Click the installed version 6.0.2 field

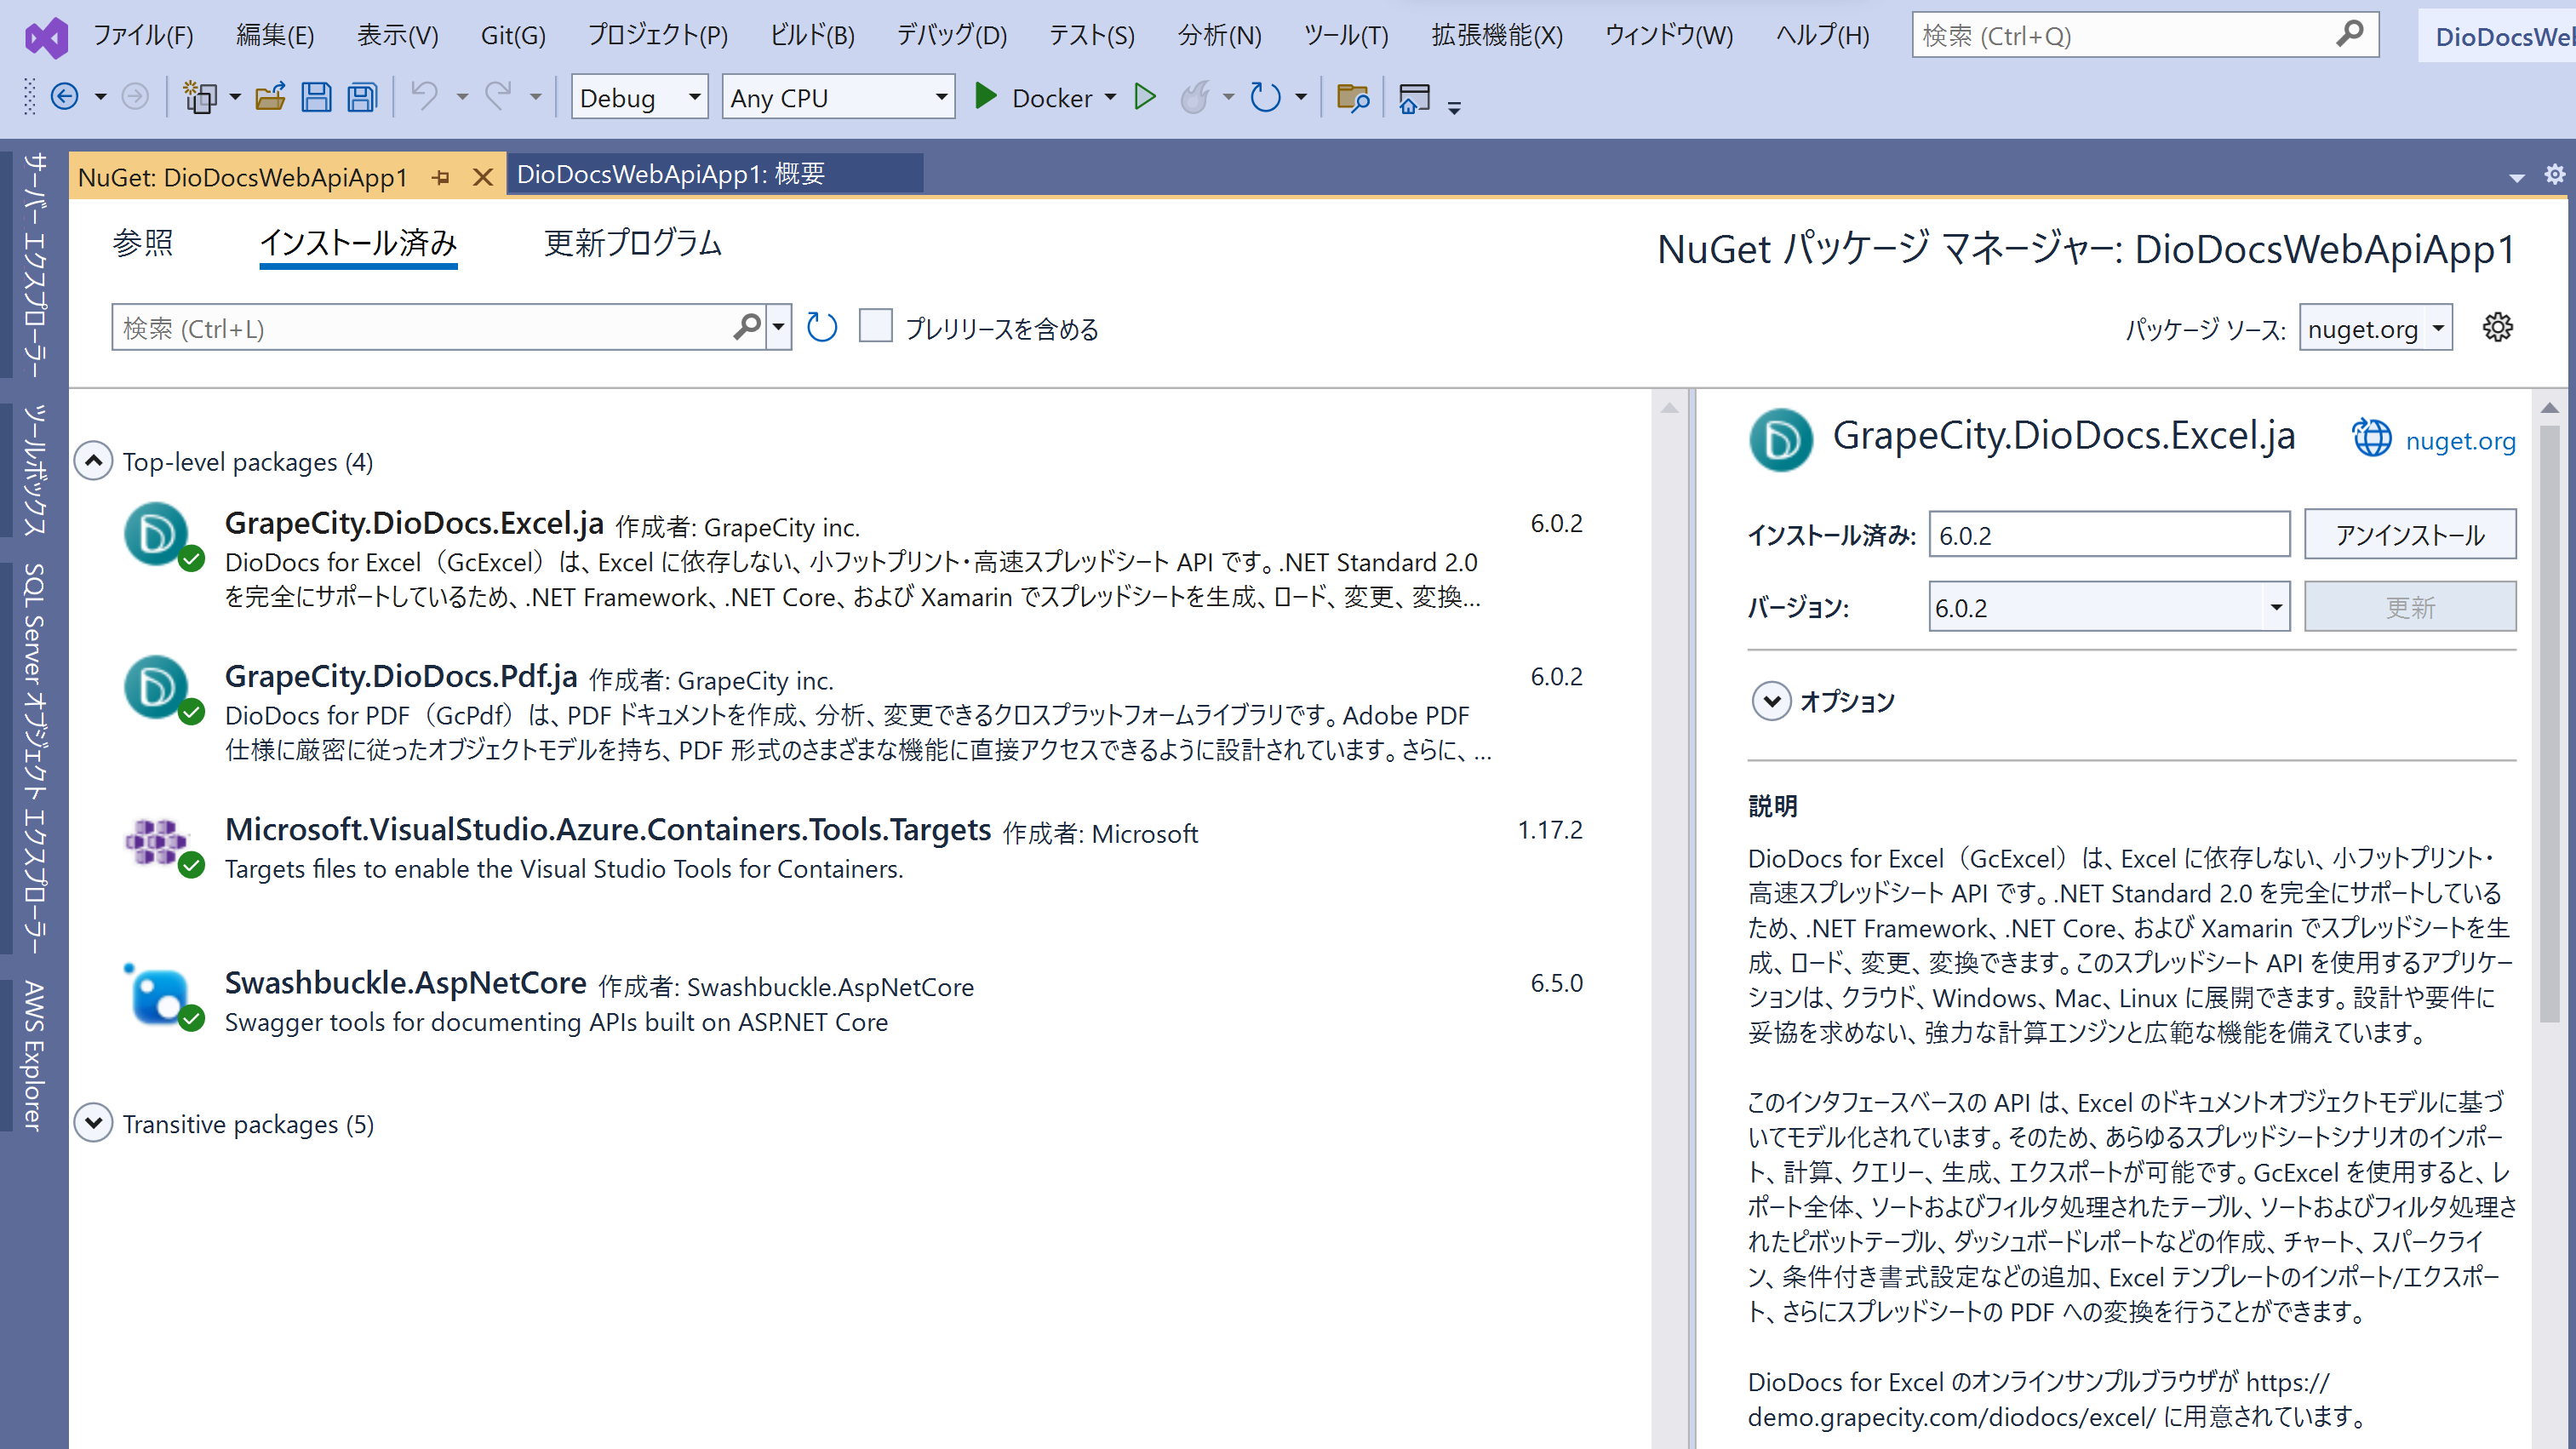click(x=2109, y=535)
